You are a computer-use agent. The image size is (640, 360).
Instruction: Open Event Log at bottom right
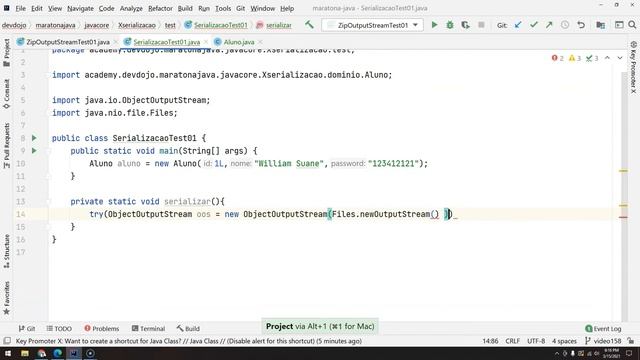[x=603, y=329]
